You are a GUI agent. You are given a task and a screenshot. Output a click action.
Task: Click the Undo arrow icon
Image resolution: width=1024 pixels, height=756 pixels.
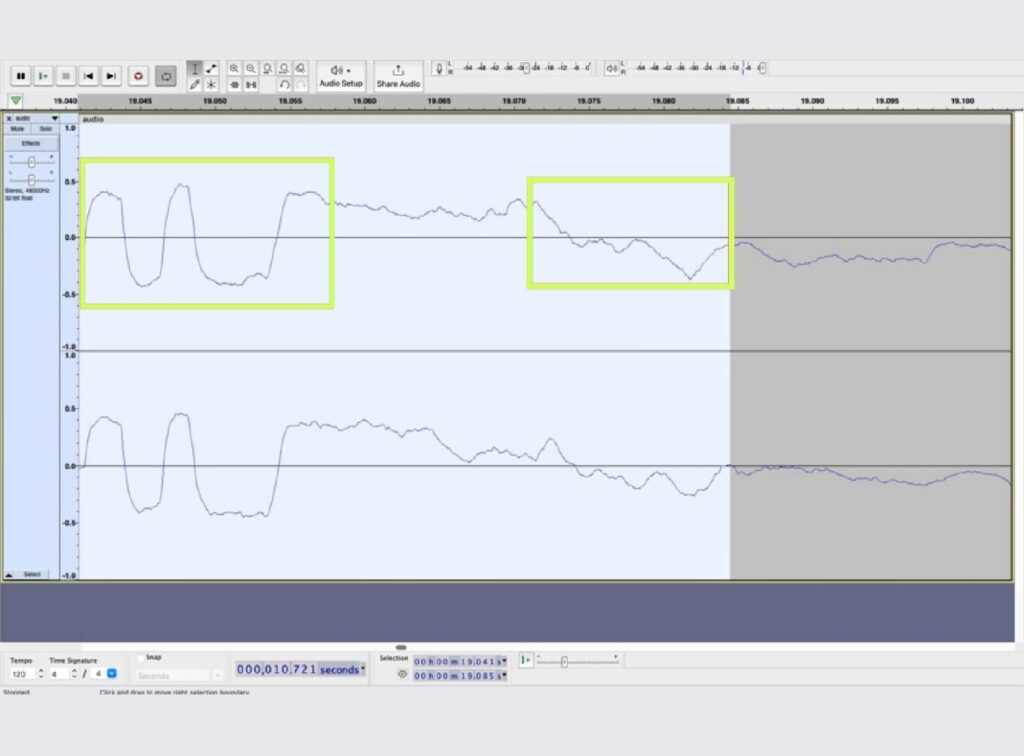pyautogui.click(x=284, y=85)
